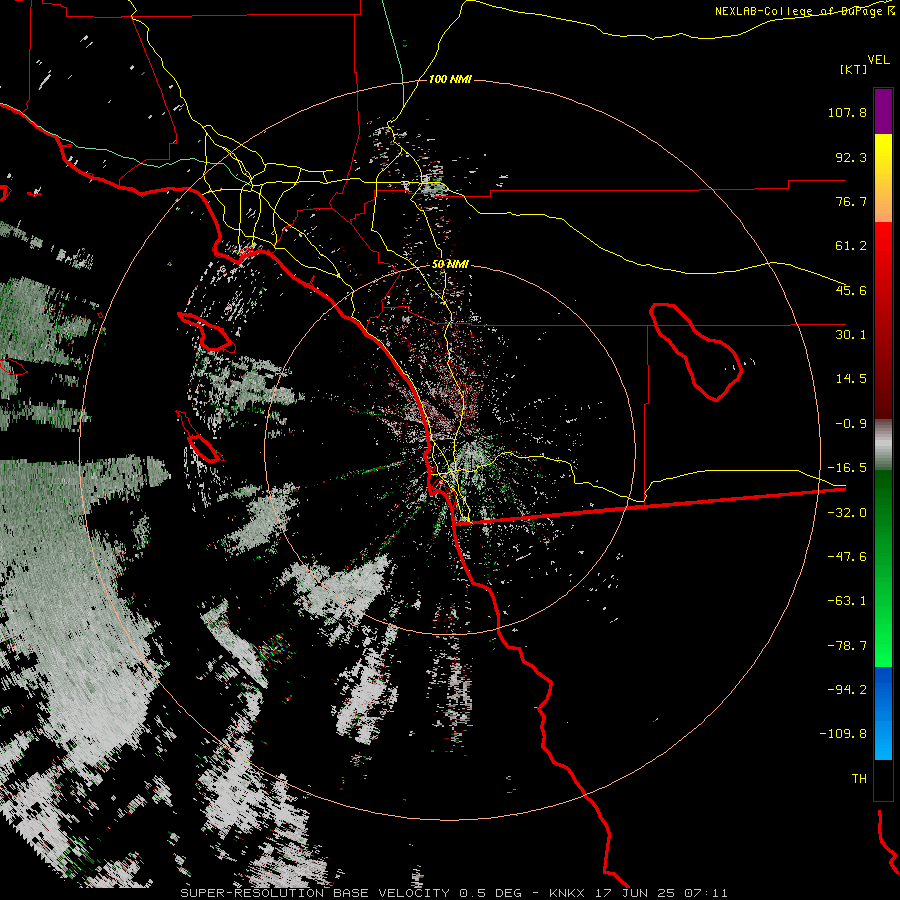Click the -47.6 velocity scale value
Viewport: 900px width, 900px height.
(847, 557)
